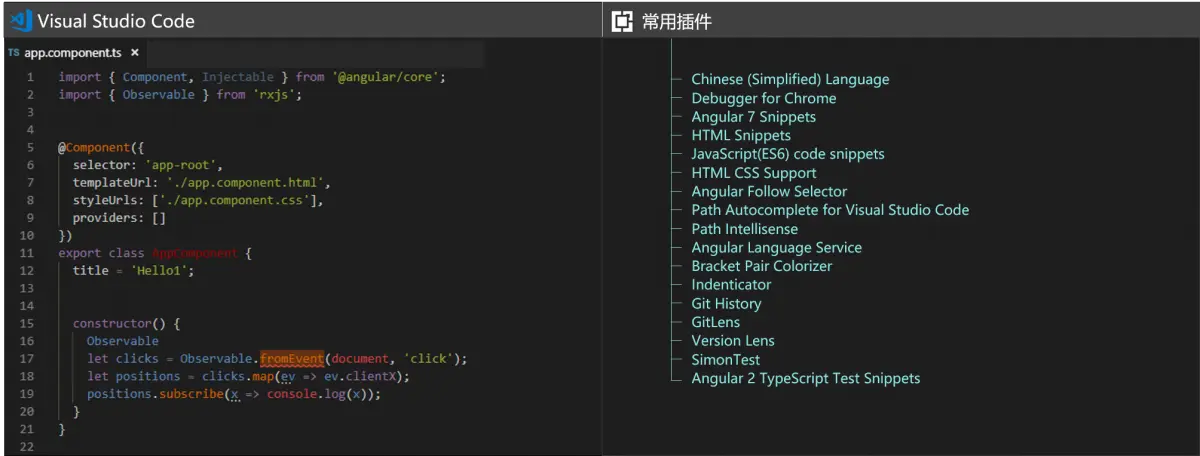This screenshot has height=456, width=1200.
Task: Click line number 17 in the gutter
Action: click(x=27, y=358)
